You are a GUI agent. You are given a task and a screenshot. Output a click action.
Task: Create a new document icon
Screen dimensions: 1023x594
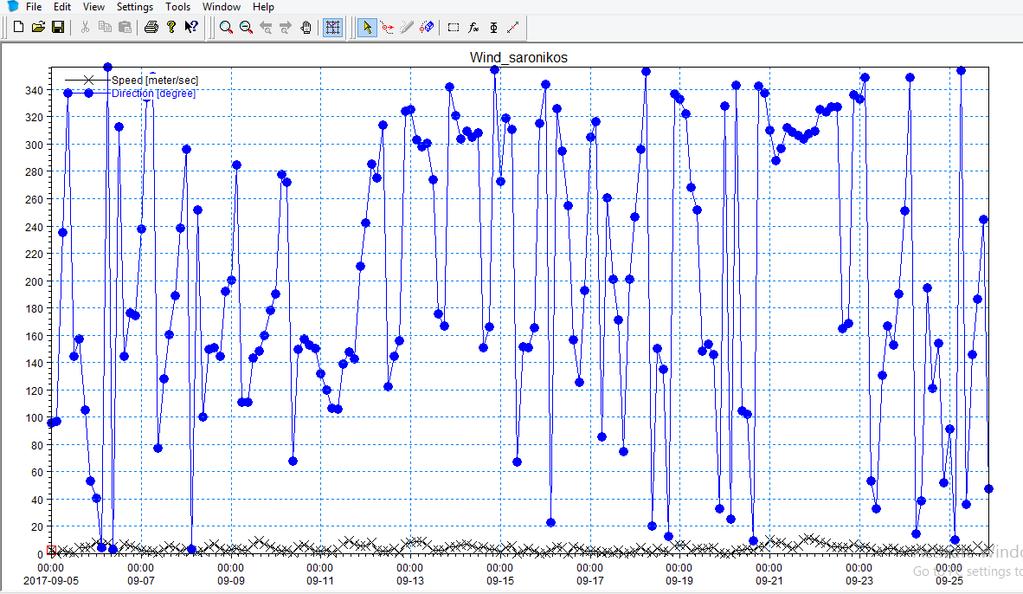tap(18, 27)
